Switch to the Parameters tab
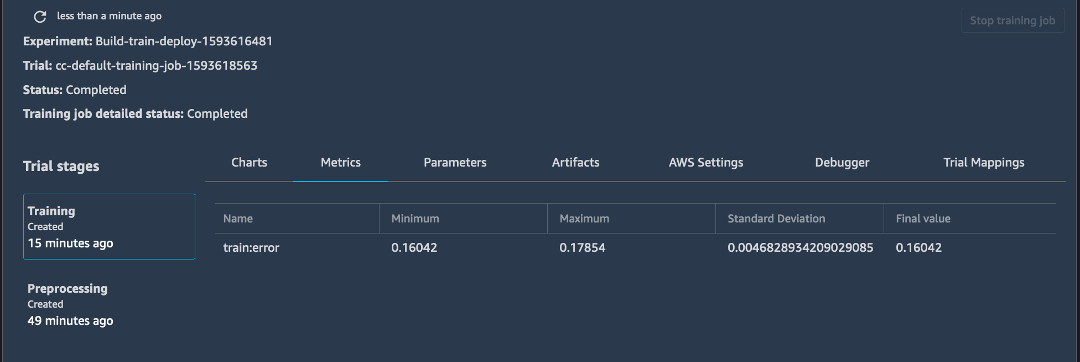The width and height of the screenshot is (1080, 362). (x=455, y=162)
